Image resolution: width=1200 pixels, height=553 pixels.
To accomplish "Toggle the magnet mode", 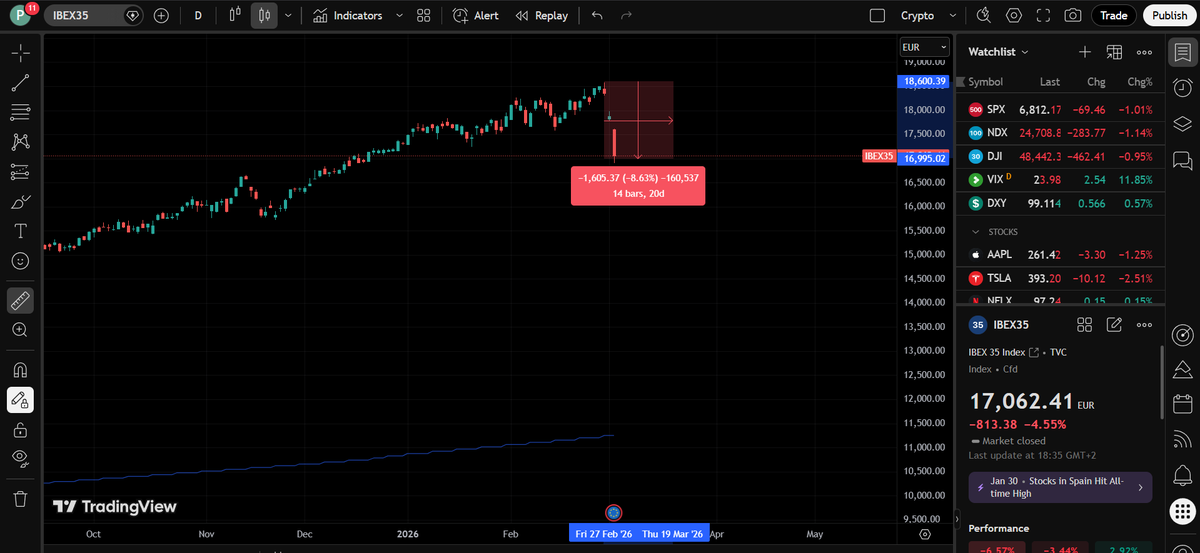I will point(20,370).
